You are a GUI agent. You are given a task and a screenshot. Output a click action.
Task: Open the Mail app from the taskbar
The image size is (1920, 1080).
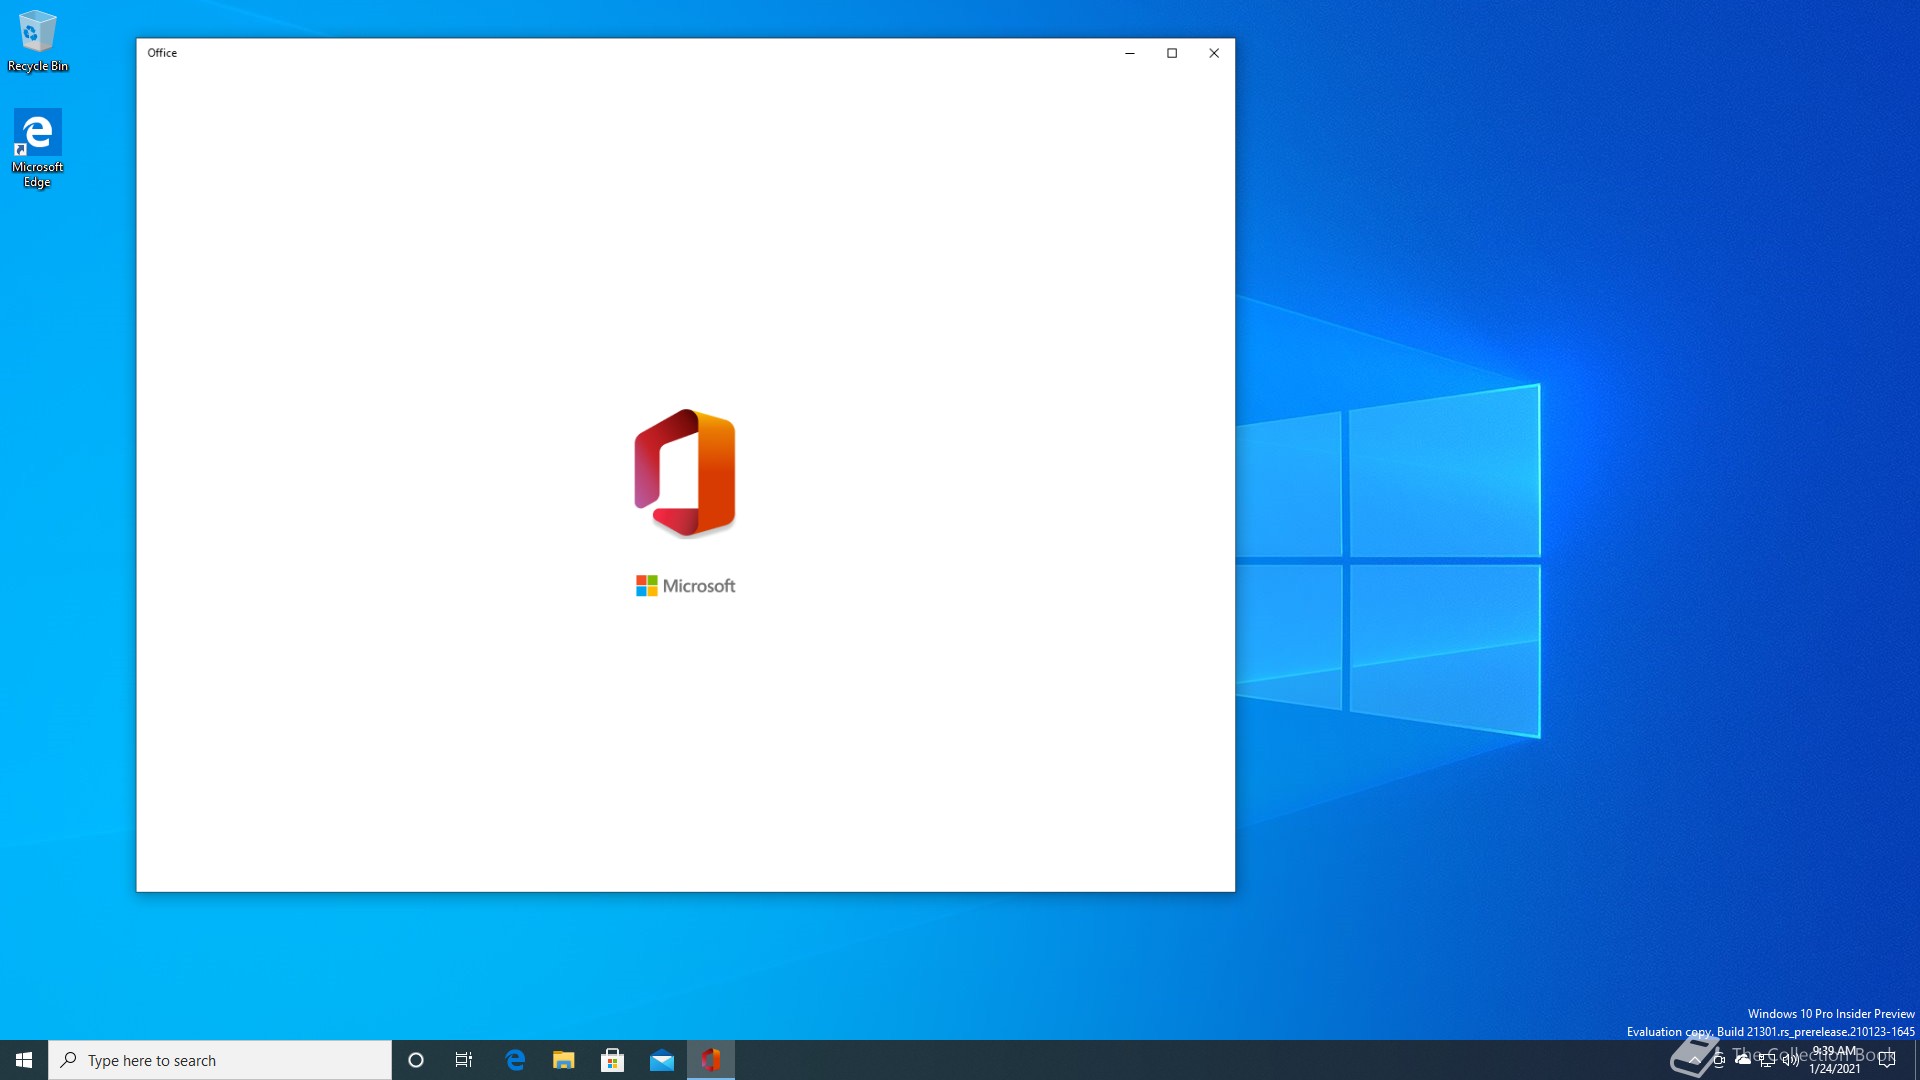click(x=662, y=1060)
